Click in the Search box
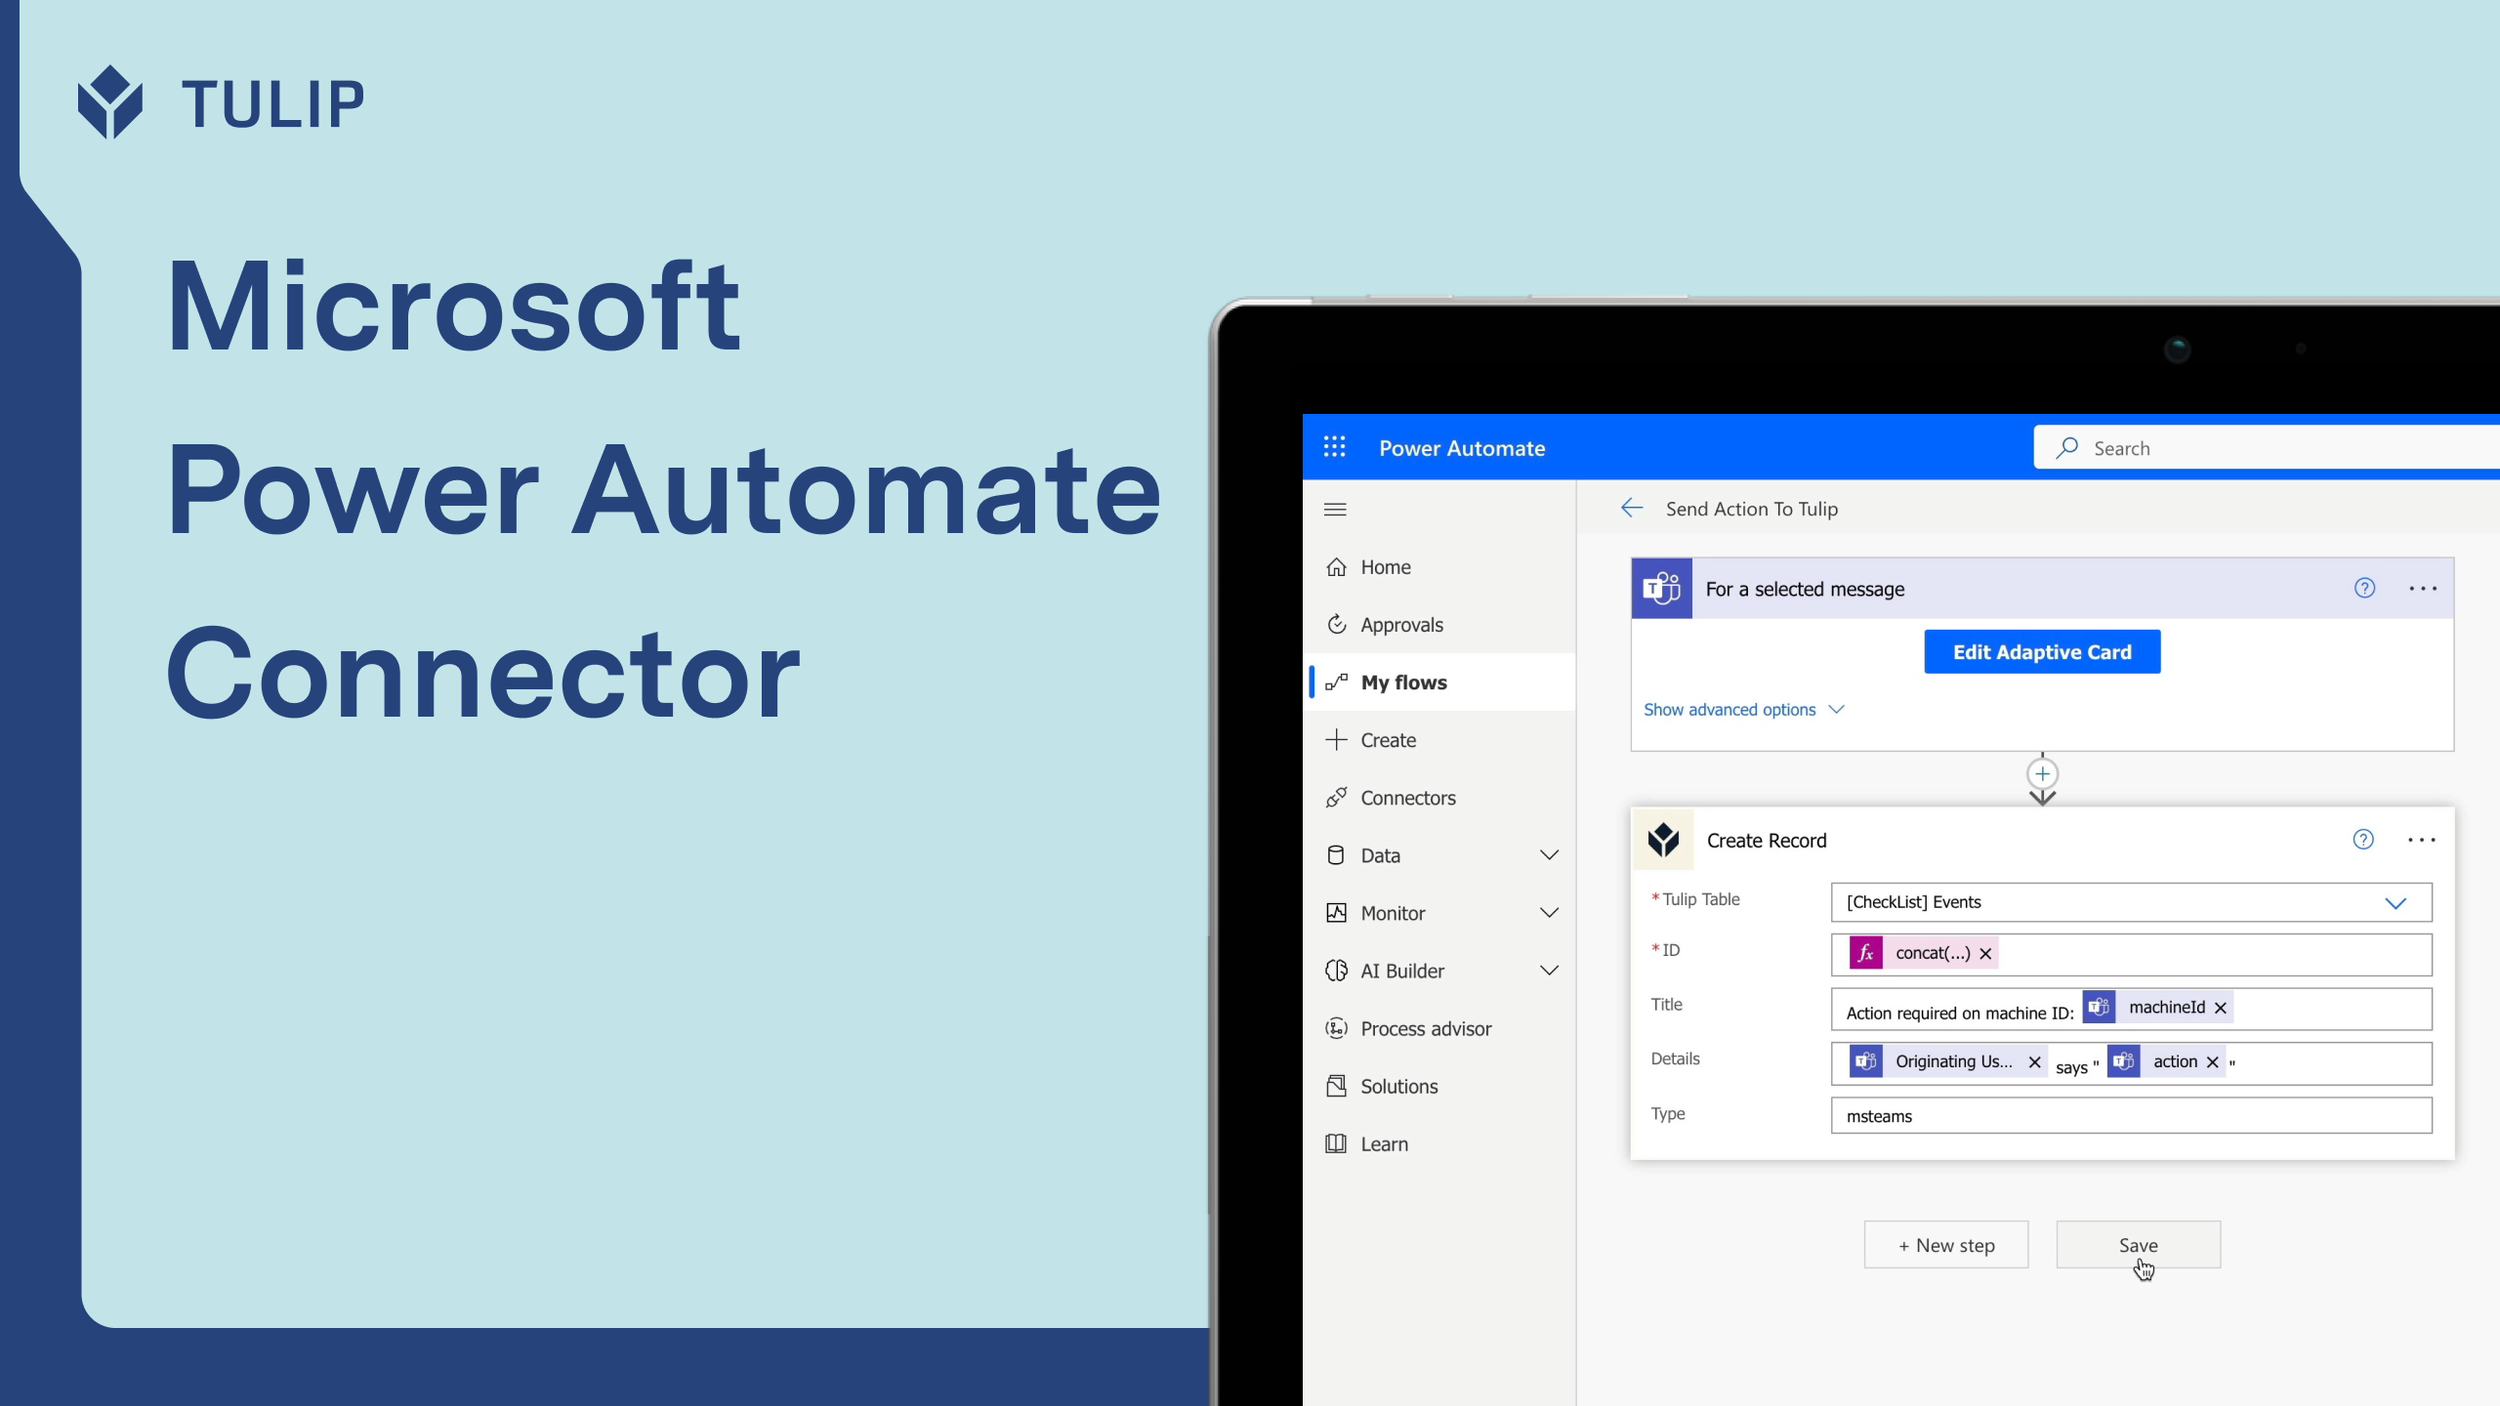Image resolution: width=2500 pixels, height=1406 pixels. (2267, 447)
